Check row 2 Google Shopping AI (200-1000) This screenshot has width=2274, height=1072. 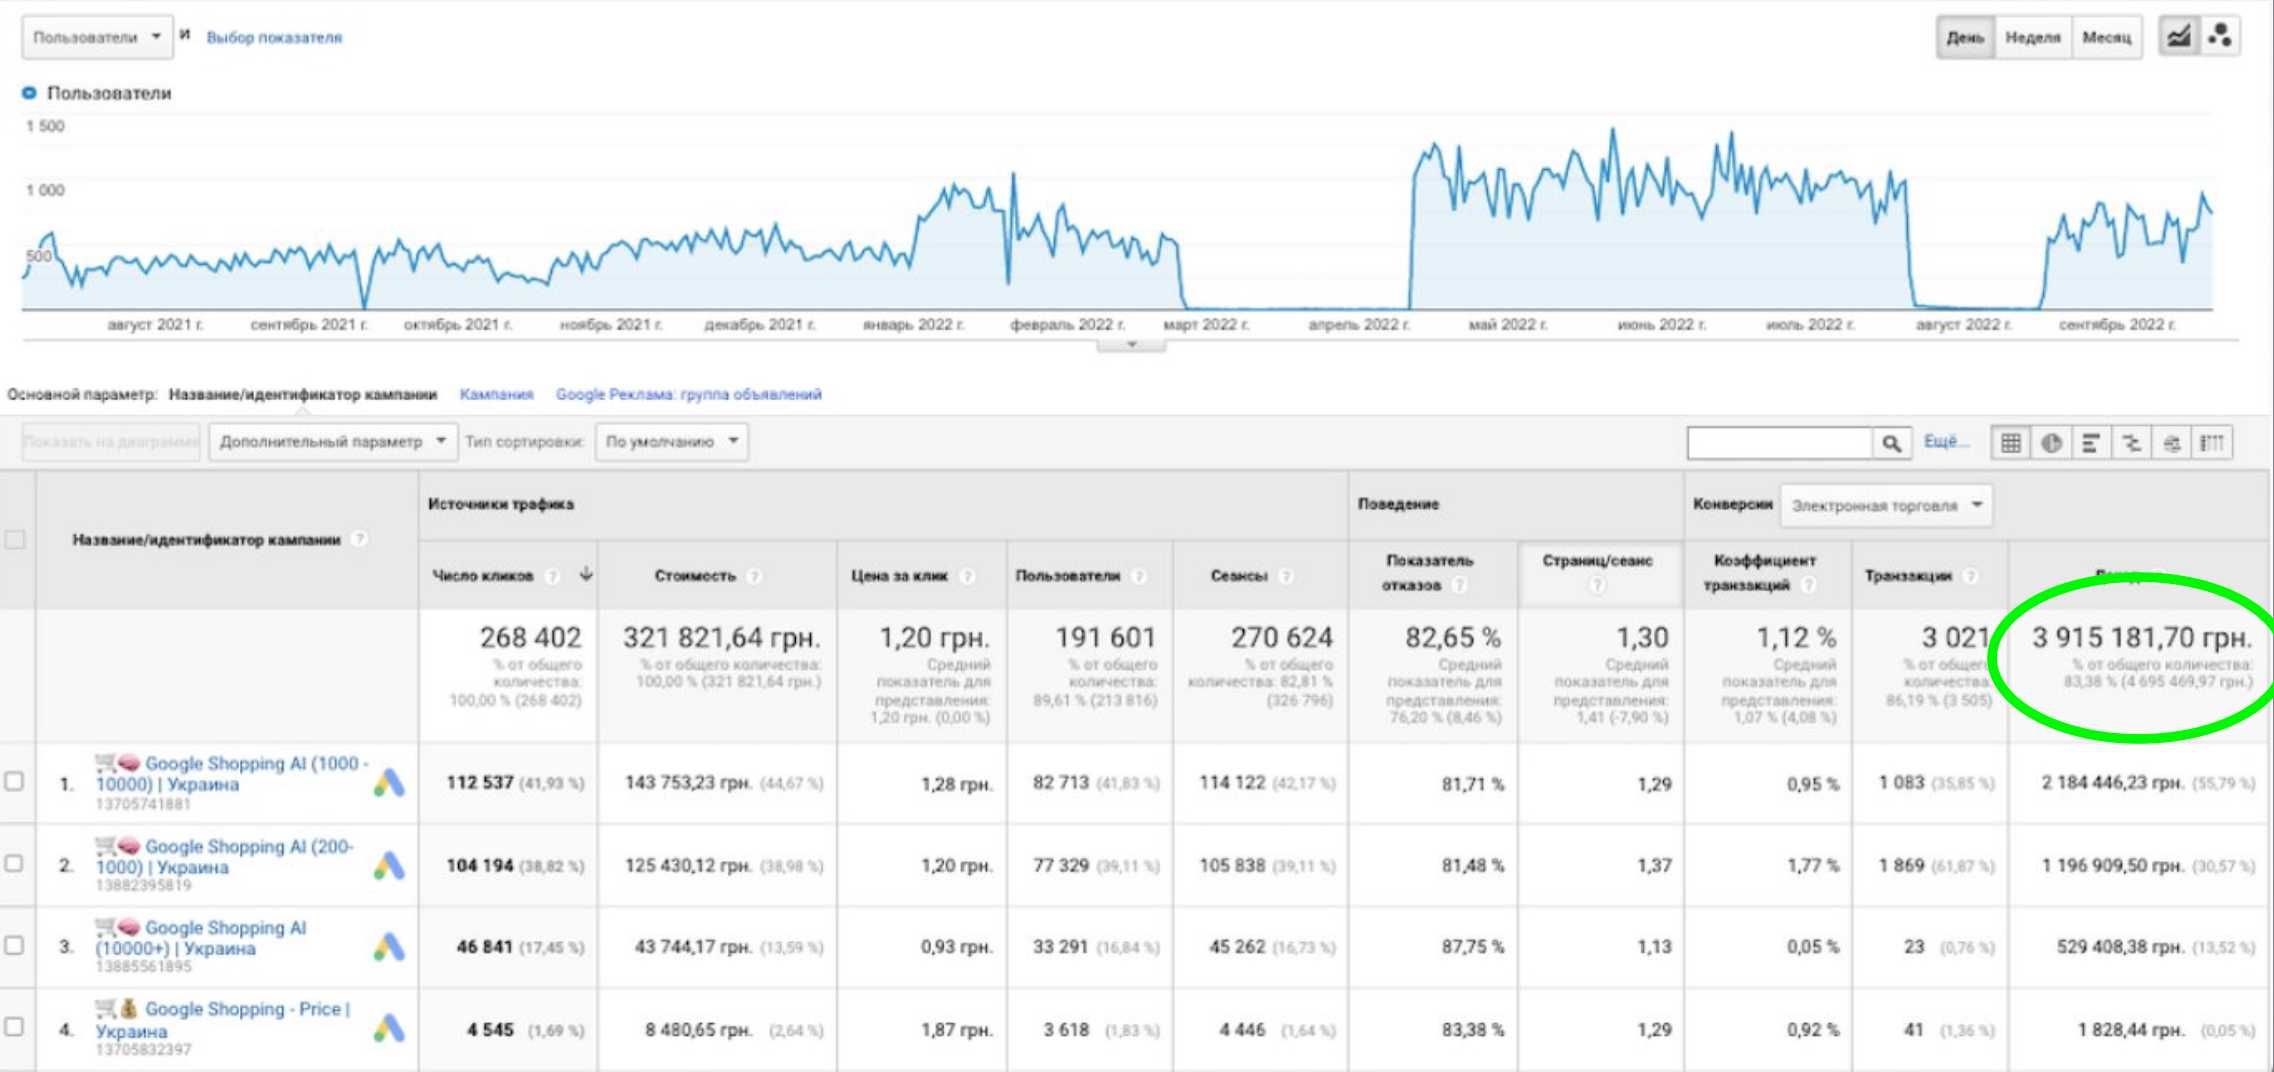14,863
